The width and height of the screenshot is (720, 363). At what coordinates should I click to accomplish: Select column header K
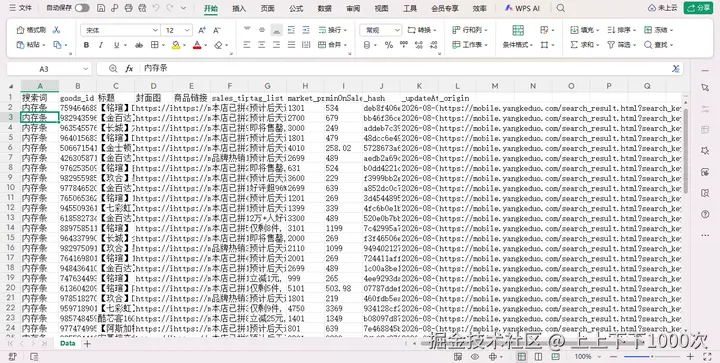[419, 86]
